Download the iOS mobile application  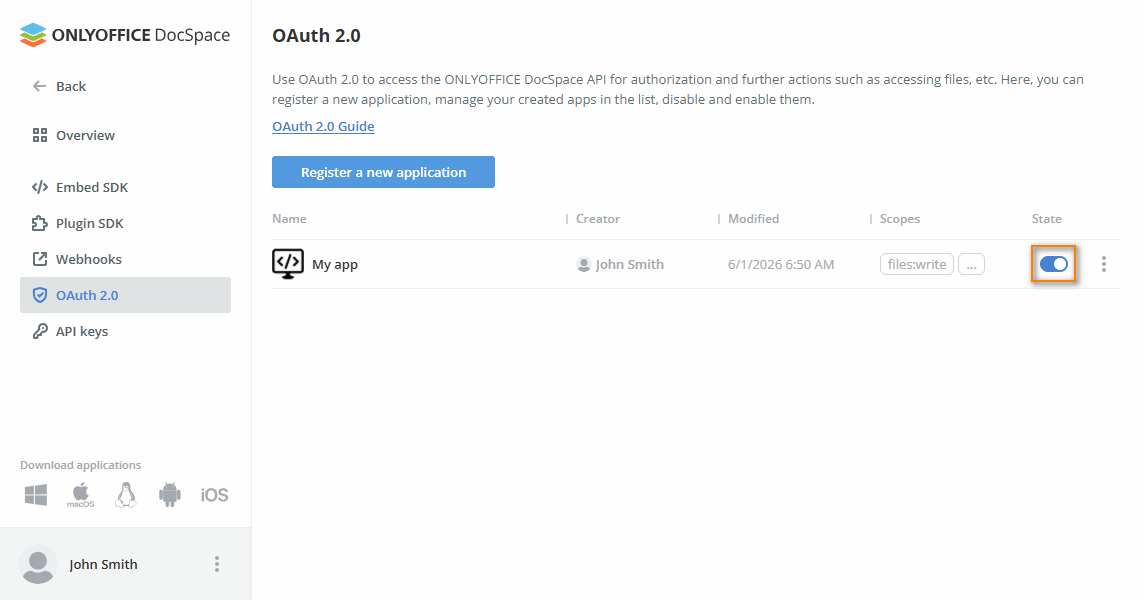click(214, 495)
